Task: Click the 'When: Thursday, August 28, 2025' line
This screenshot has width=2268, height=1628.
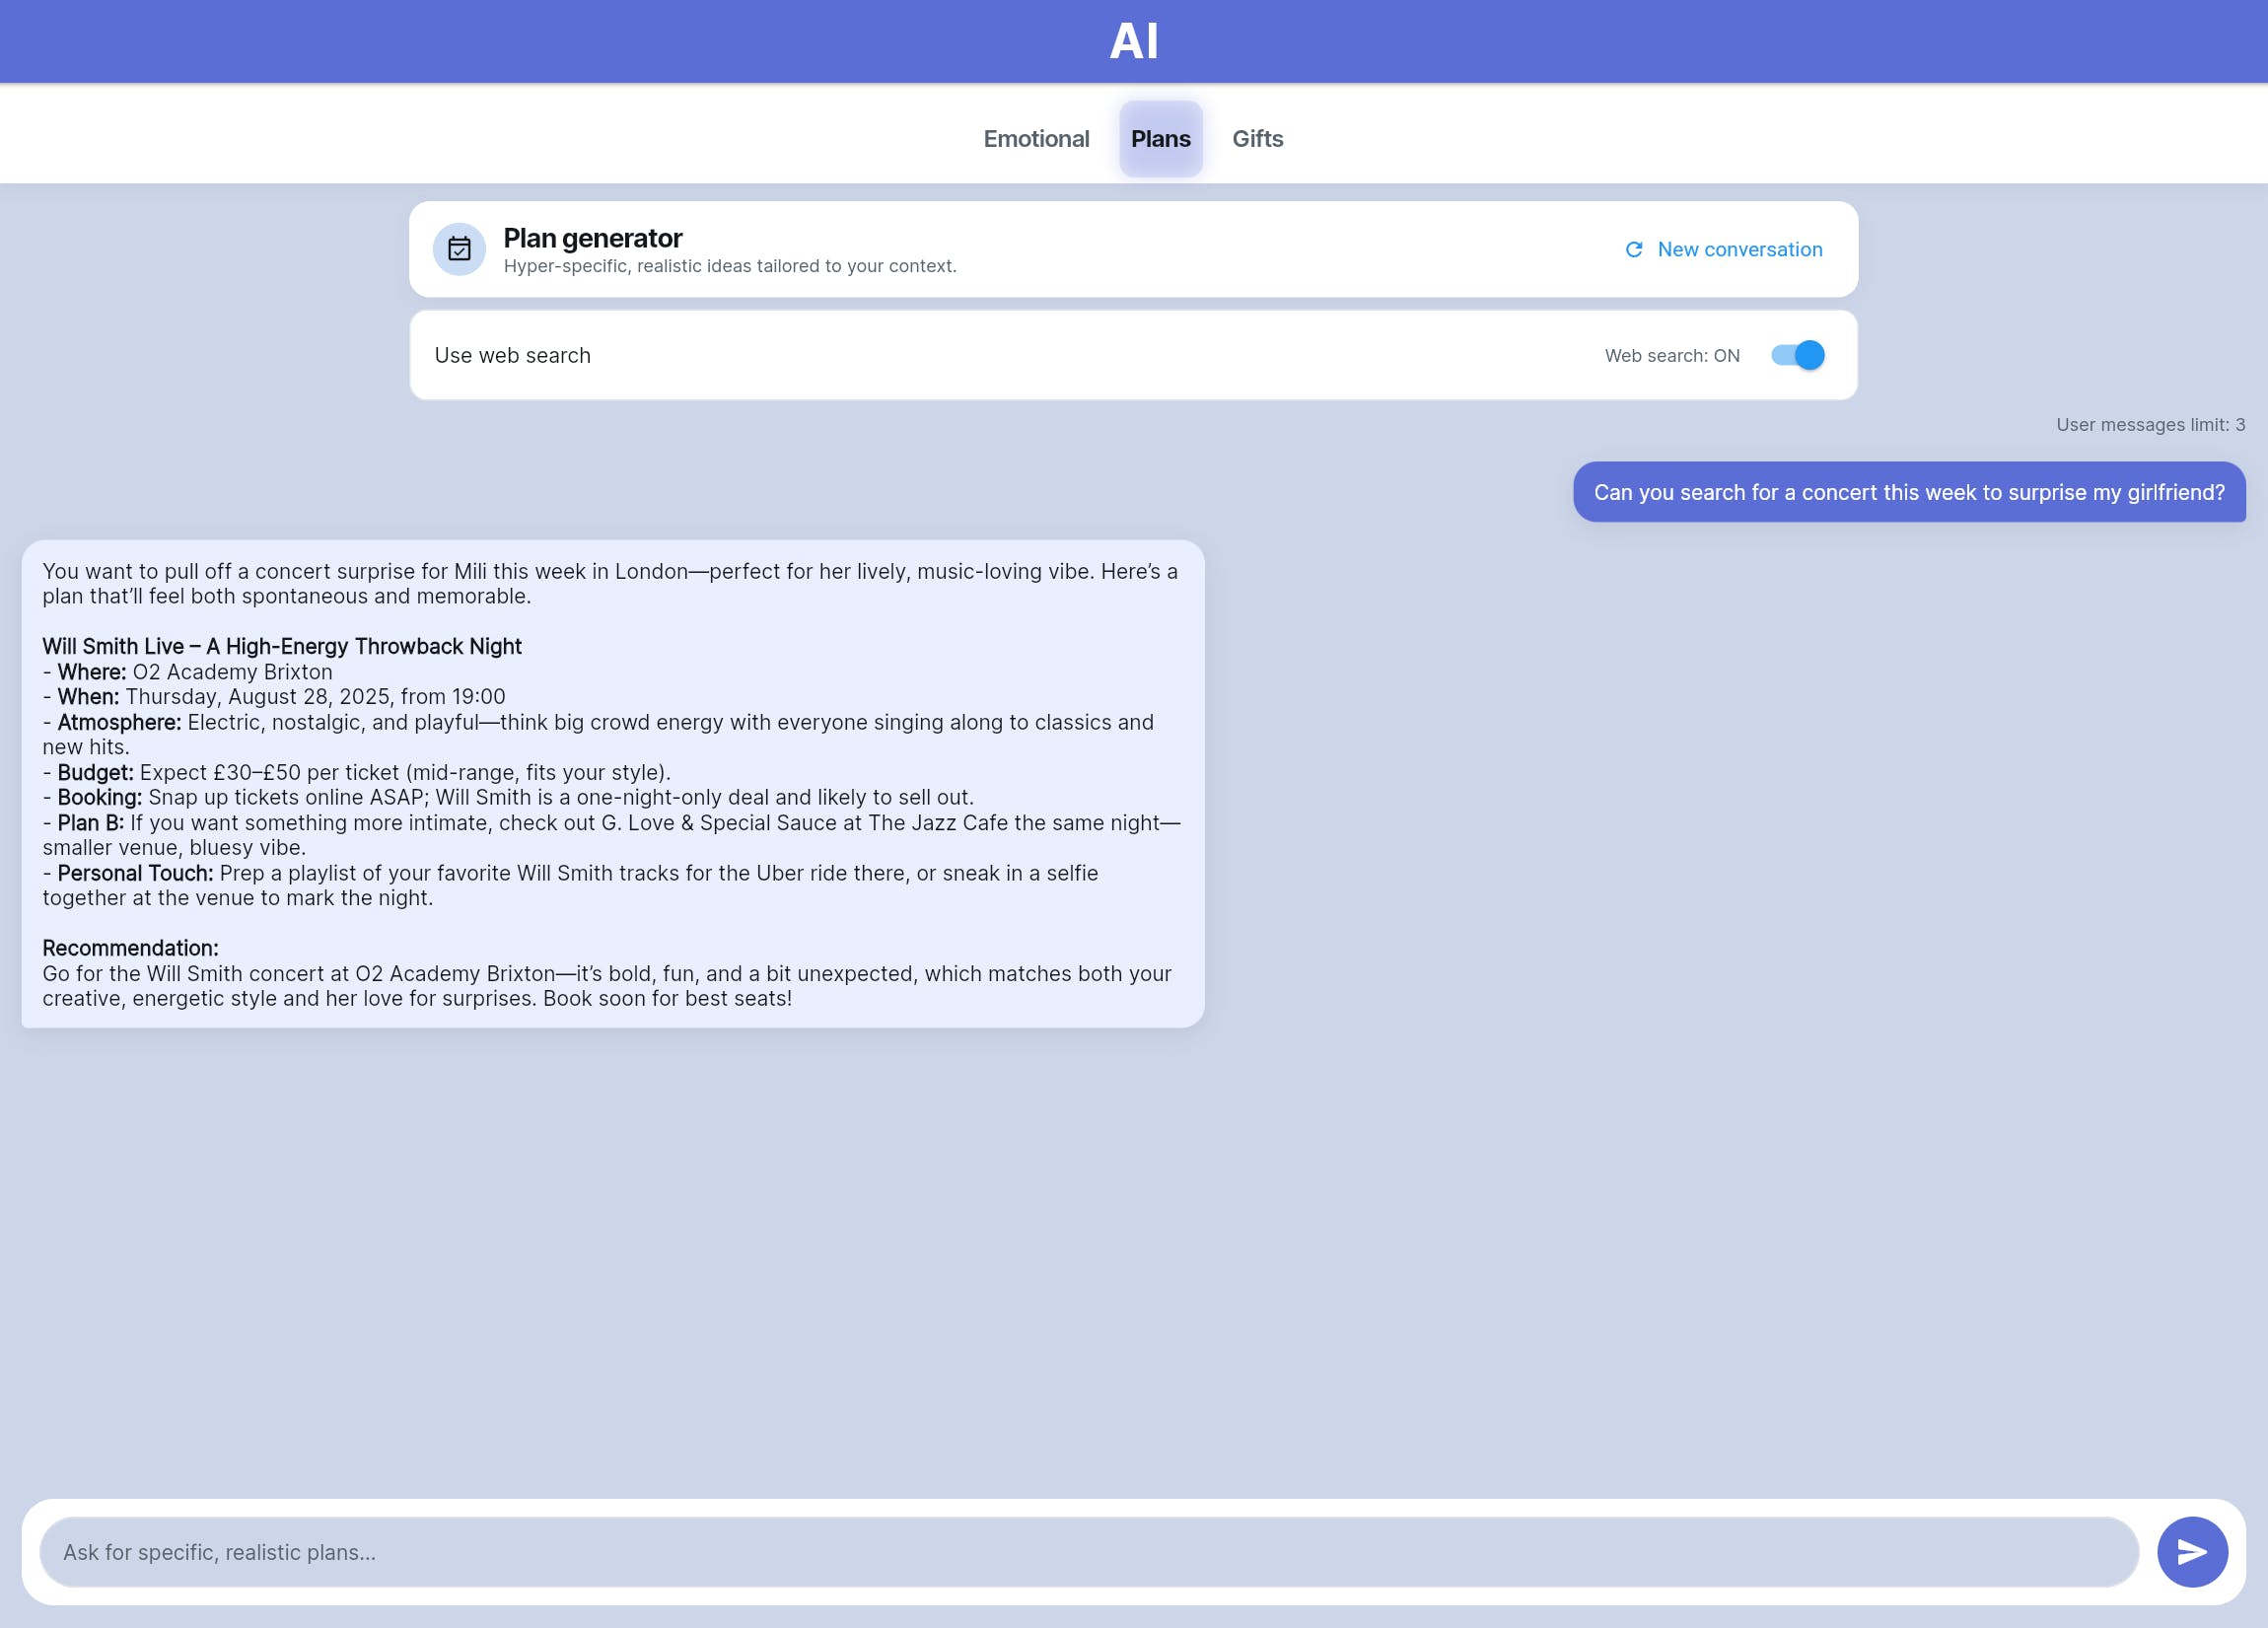Action: 274,697
